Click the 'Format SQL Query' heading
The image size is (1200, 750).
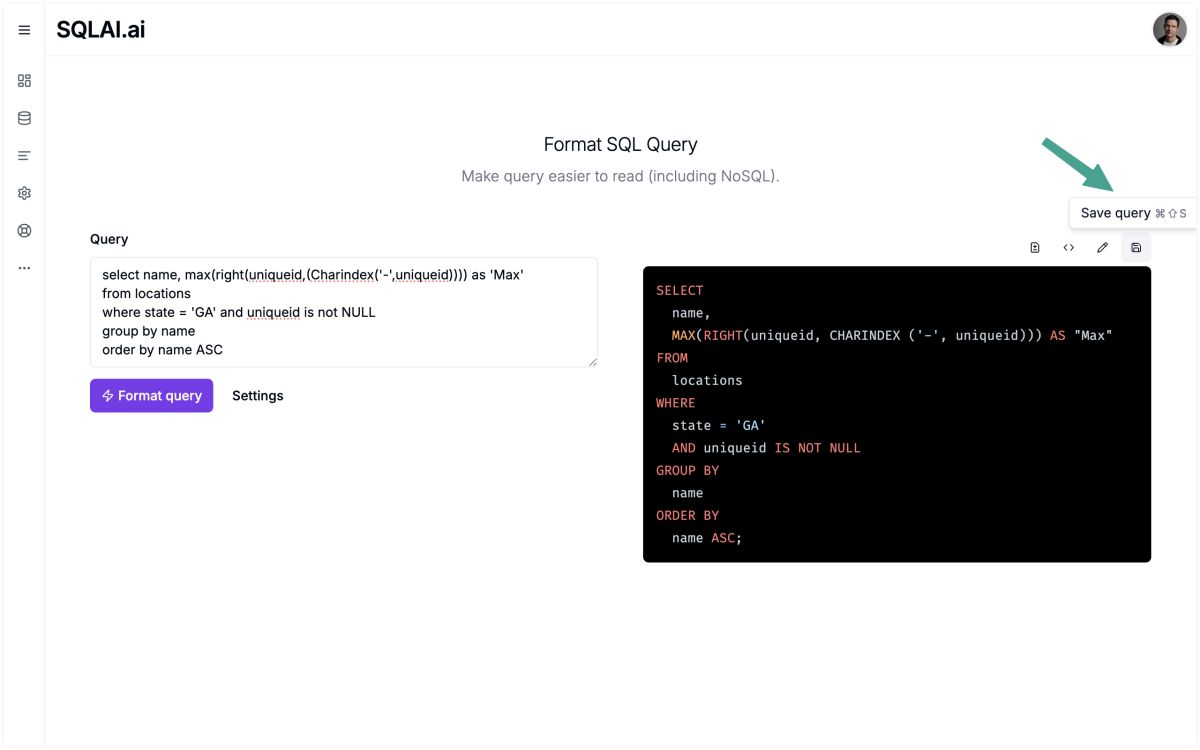point(620,144)
